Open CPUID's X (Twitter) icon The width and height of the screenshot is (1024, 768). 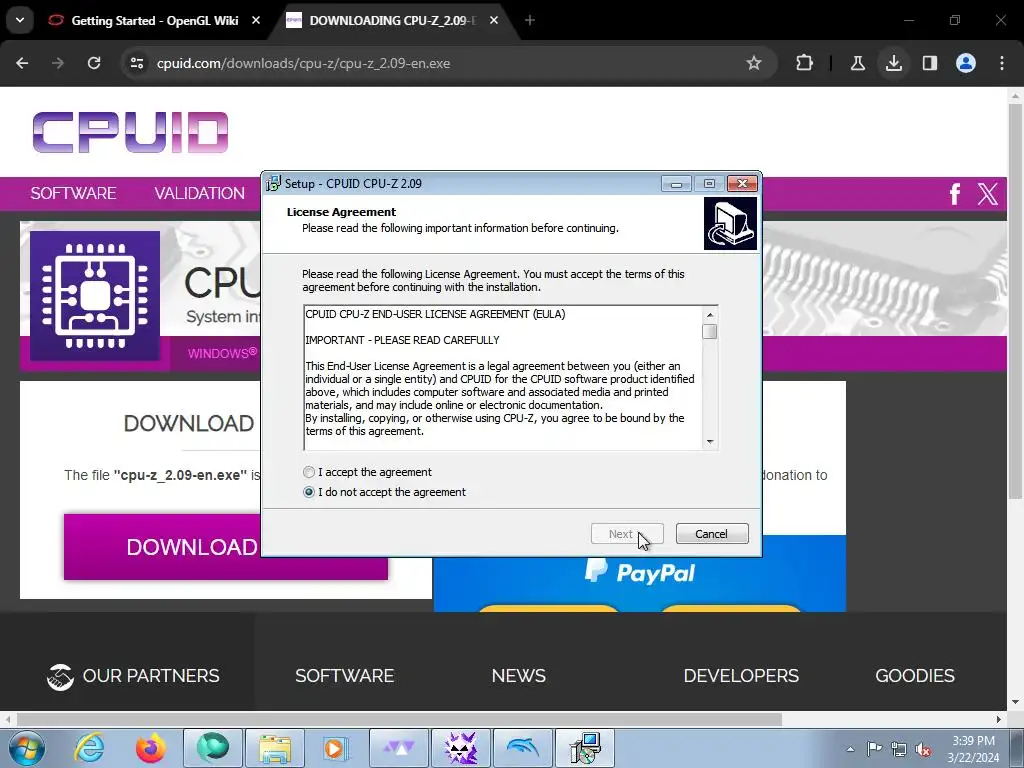click(987, 194)
